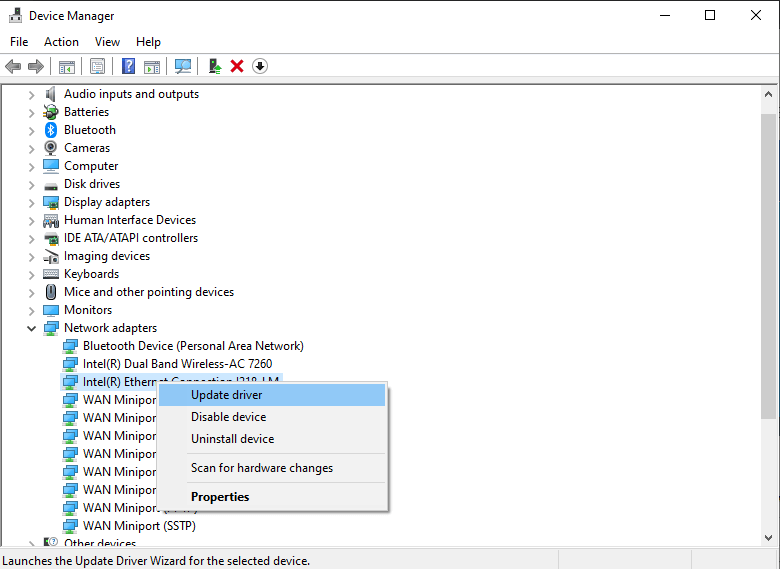The image size is (780, 569).
Task: Select the Computer tree label
Action: (x=91, y=166)
